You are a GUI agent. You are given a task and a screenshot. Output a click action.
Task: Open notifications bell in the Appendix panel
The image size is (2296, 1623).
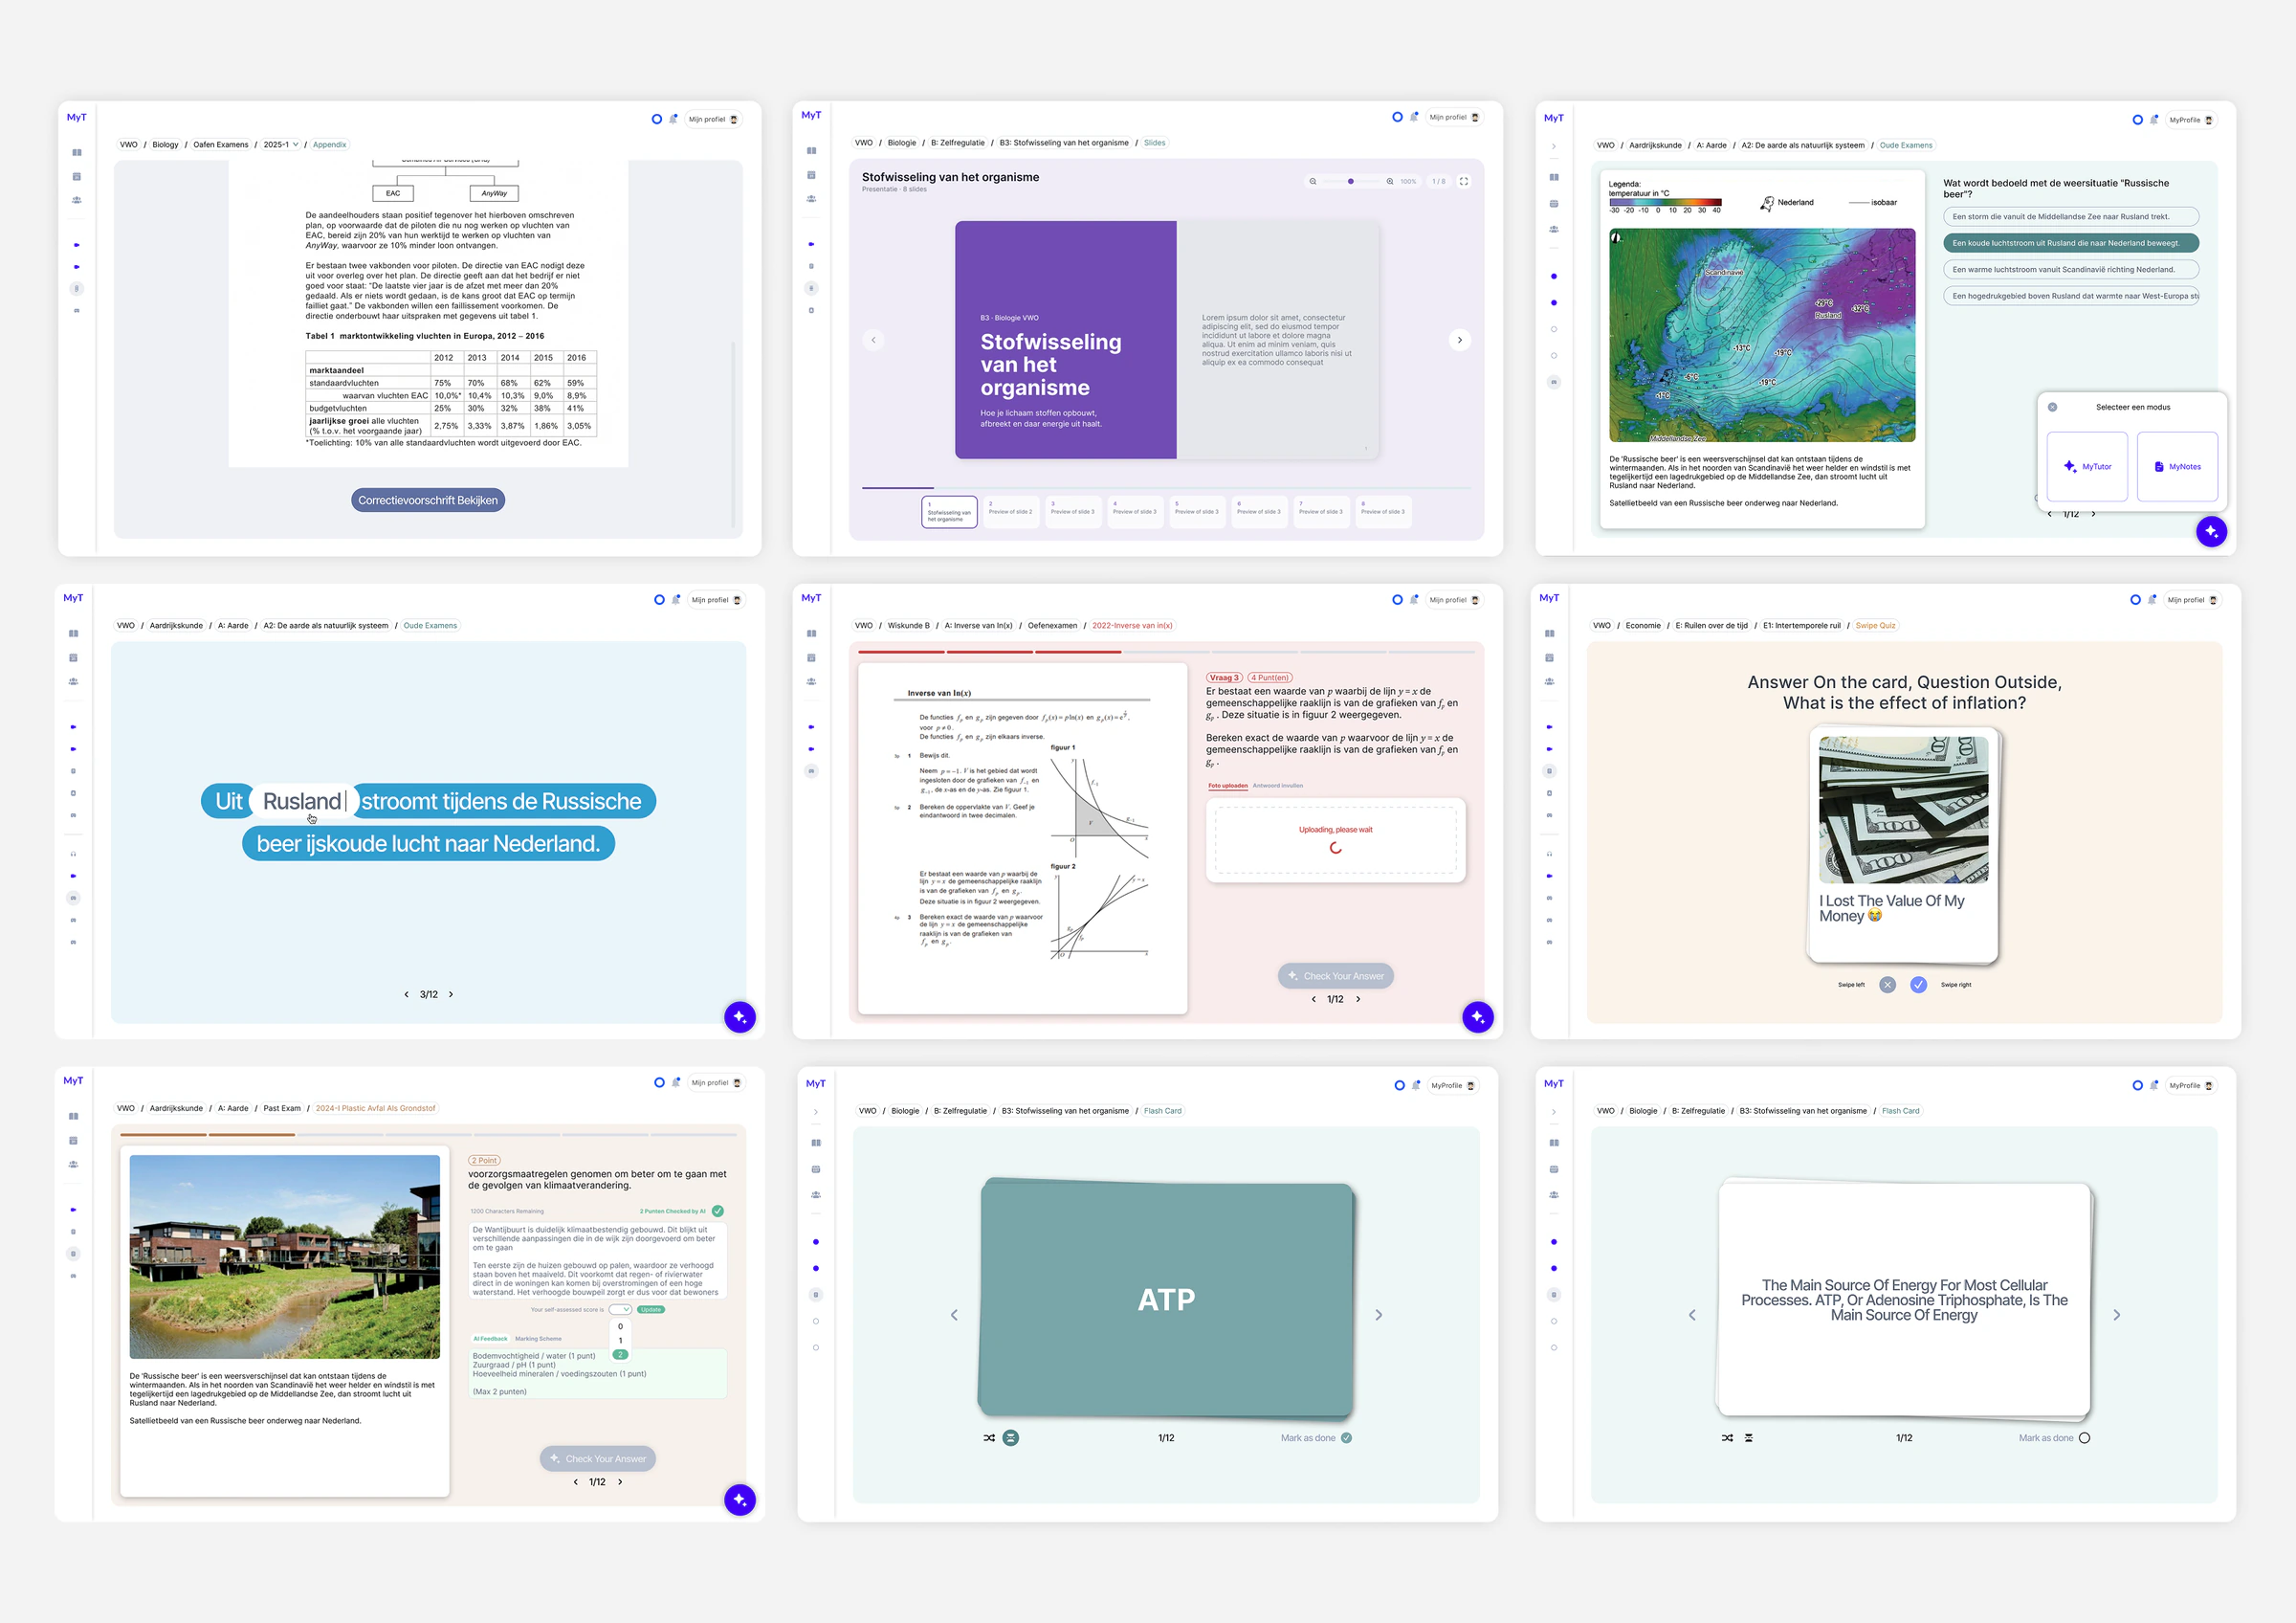673,119
